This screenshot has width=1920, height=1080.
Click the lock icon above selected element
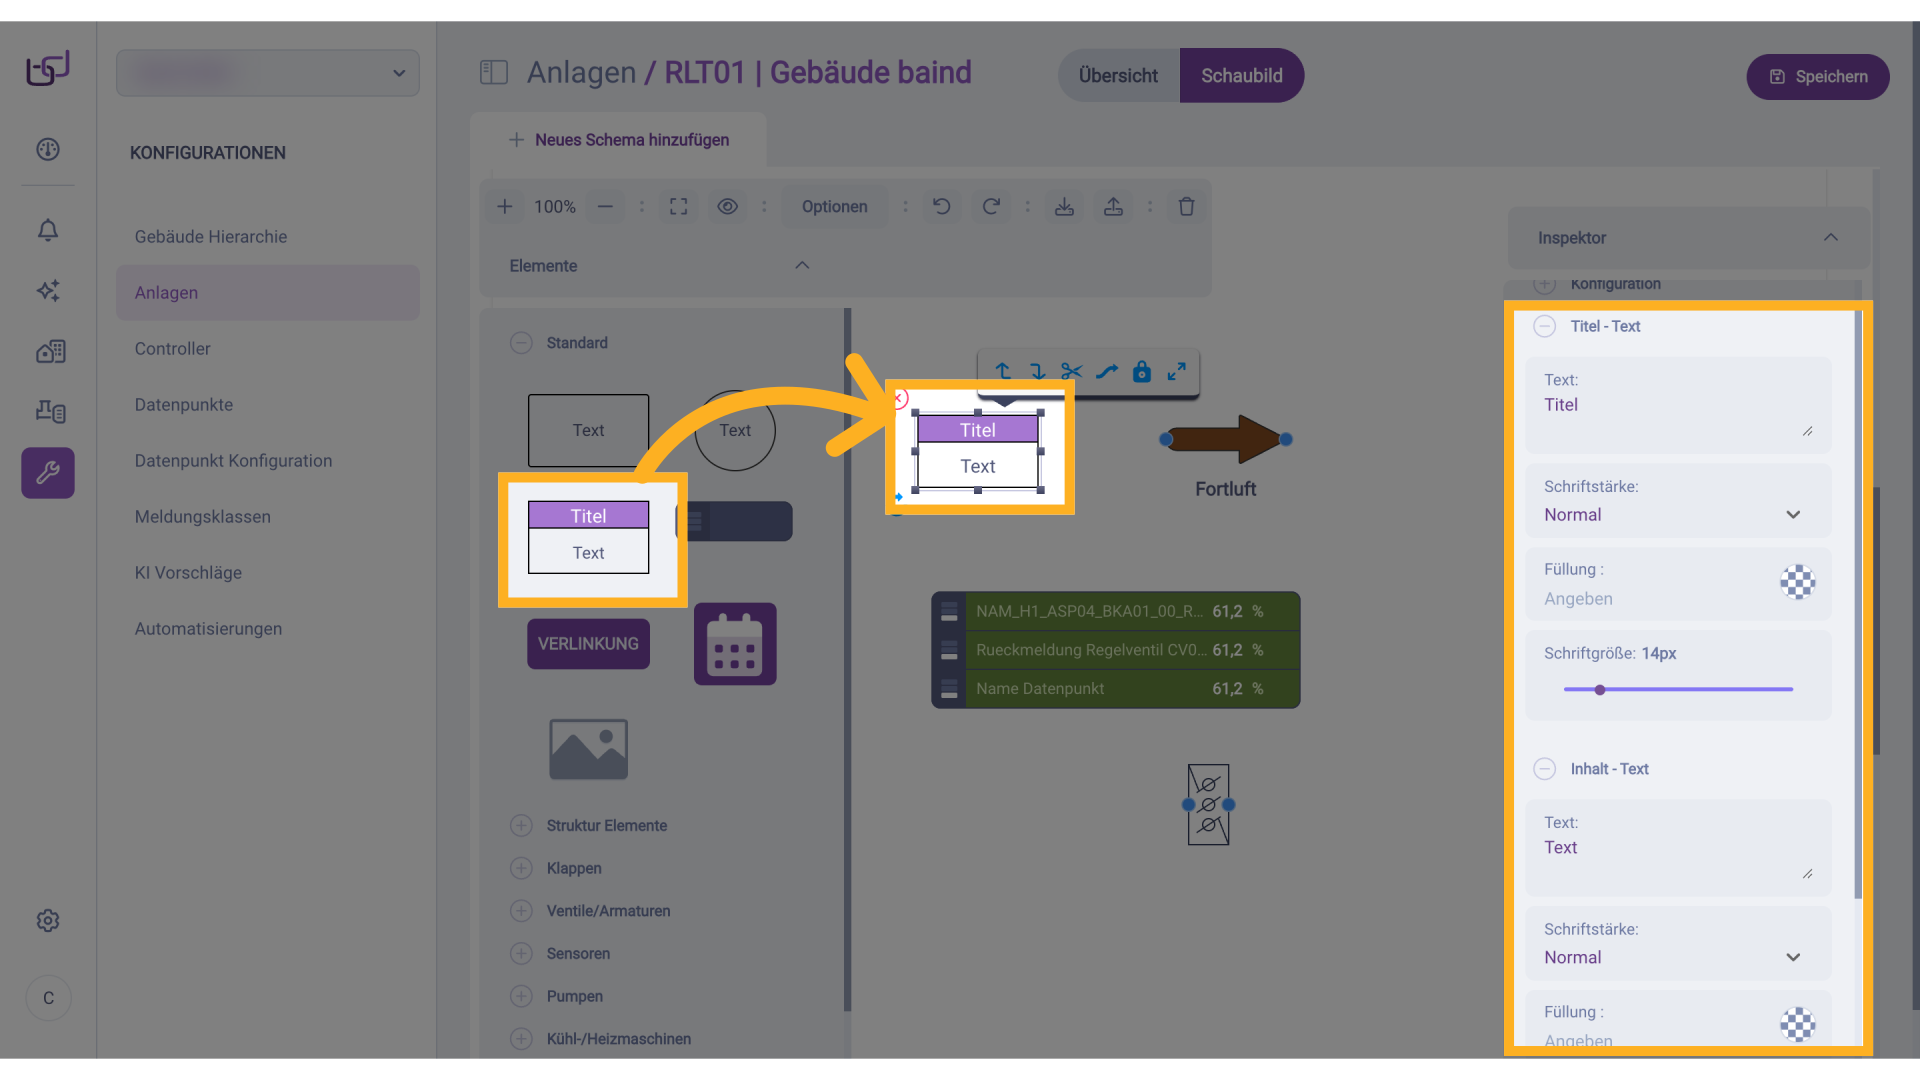[1141, 372]
